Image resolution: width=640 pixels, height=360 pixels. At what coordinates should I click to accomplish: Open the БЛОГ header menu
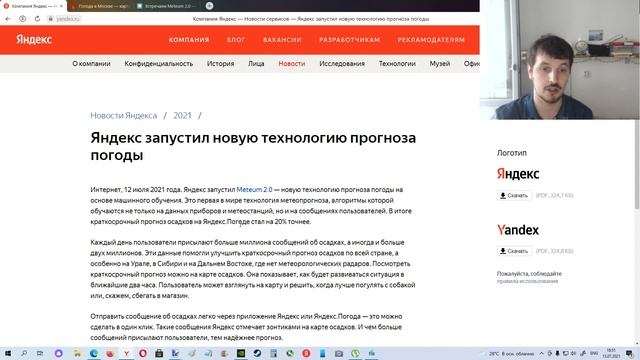tap(236, 40)
